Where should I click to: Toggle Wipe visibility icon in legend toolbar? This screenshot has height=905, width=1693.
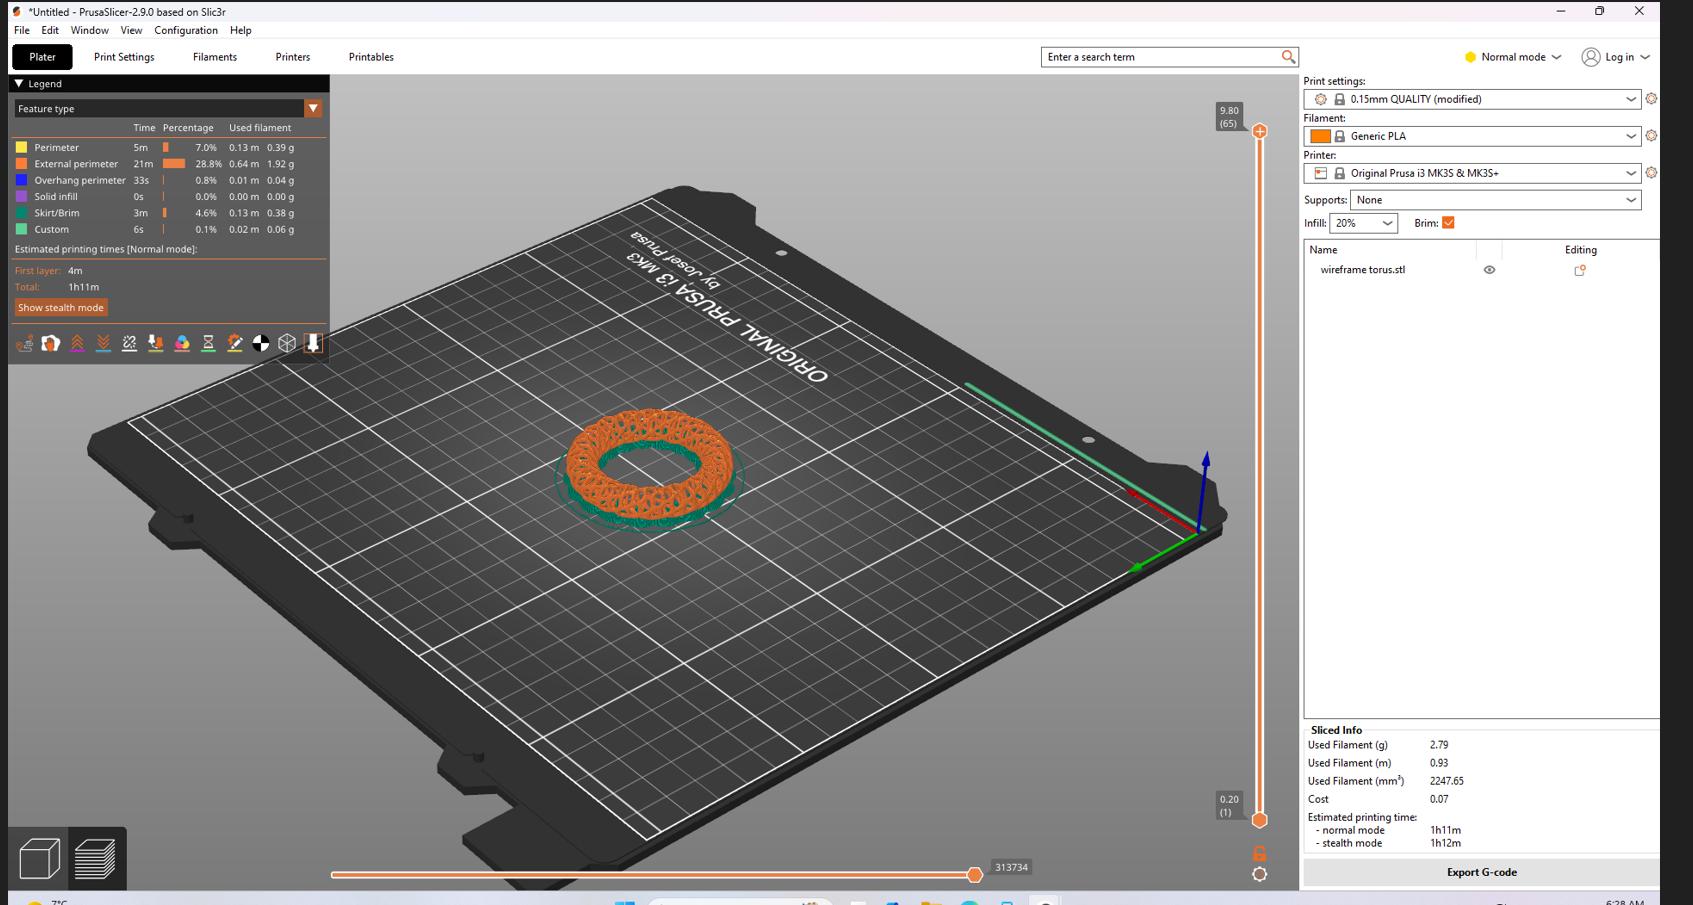pos(50,343)
